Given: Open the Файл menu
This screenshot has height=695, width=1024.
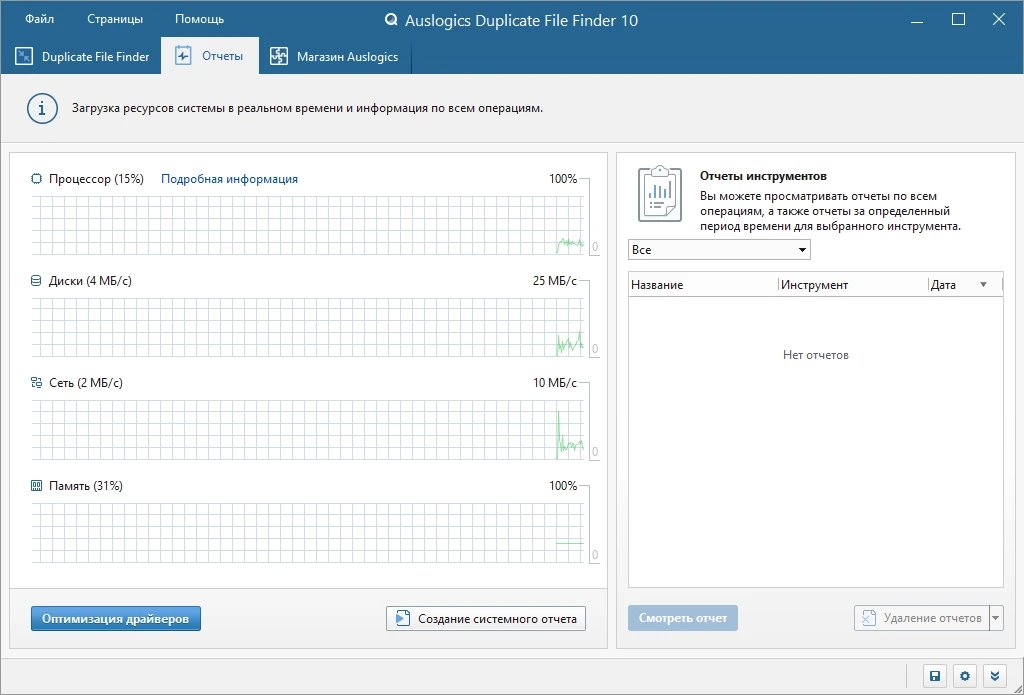Looking at the screenshot, I should pos(40,19).
